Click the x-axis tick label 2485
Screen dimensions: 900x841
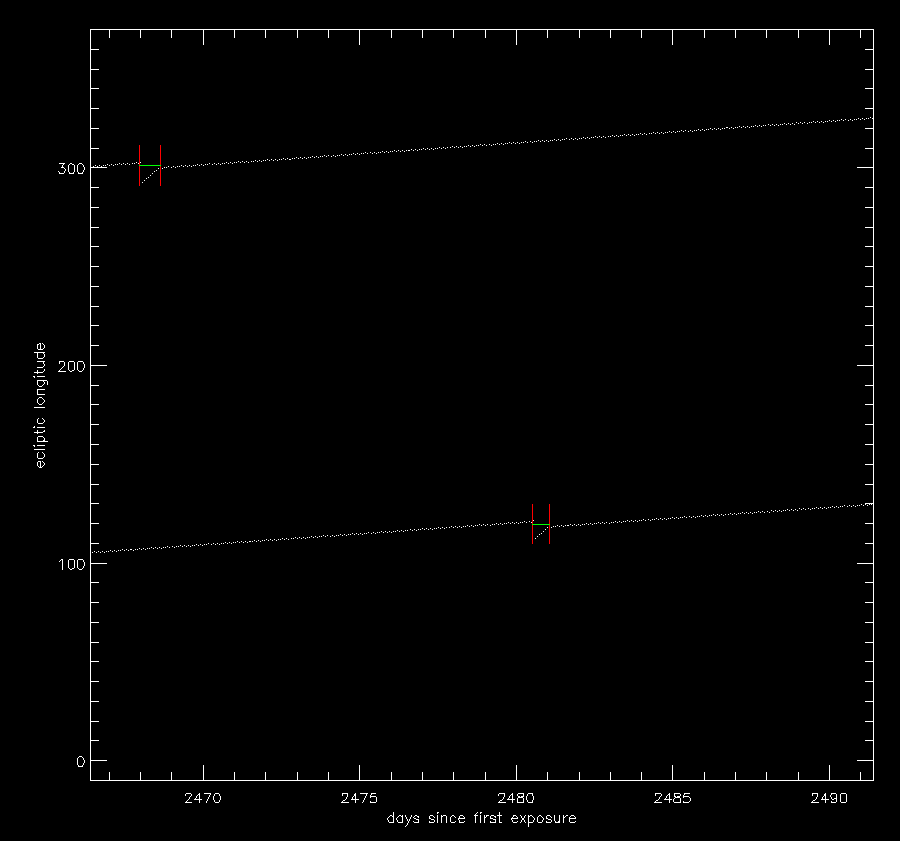tap(673, 798)
